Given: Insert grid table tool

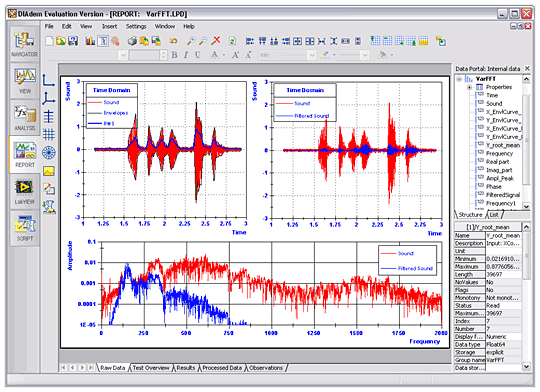Looking at the screenshot, I should click(49, 134).
